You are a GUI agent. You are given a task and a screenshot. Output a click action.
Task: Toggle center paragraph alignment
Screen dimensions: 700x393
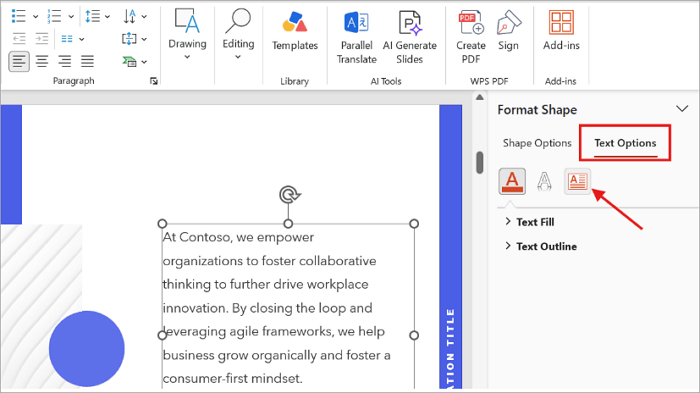(42, 61)
